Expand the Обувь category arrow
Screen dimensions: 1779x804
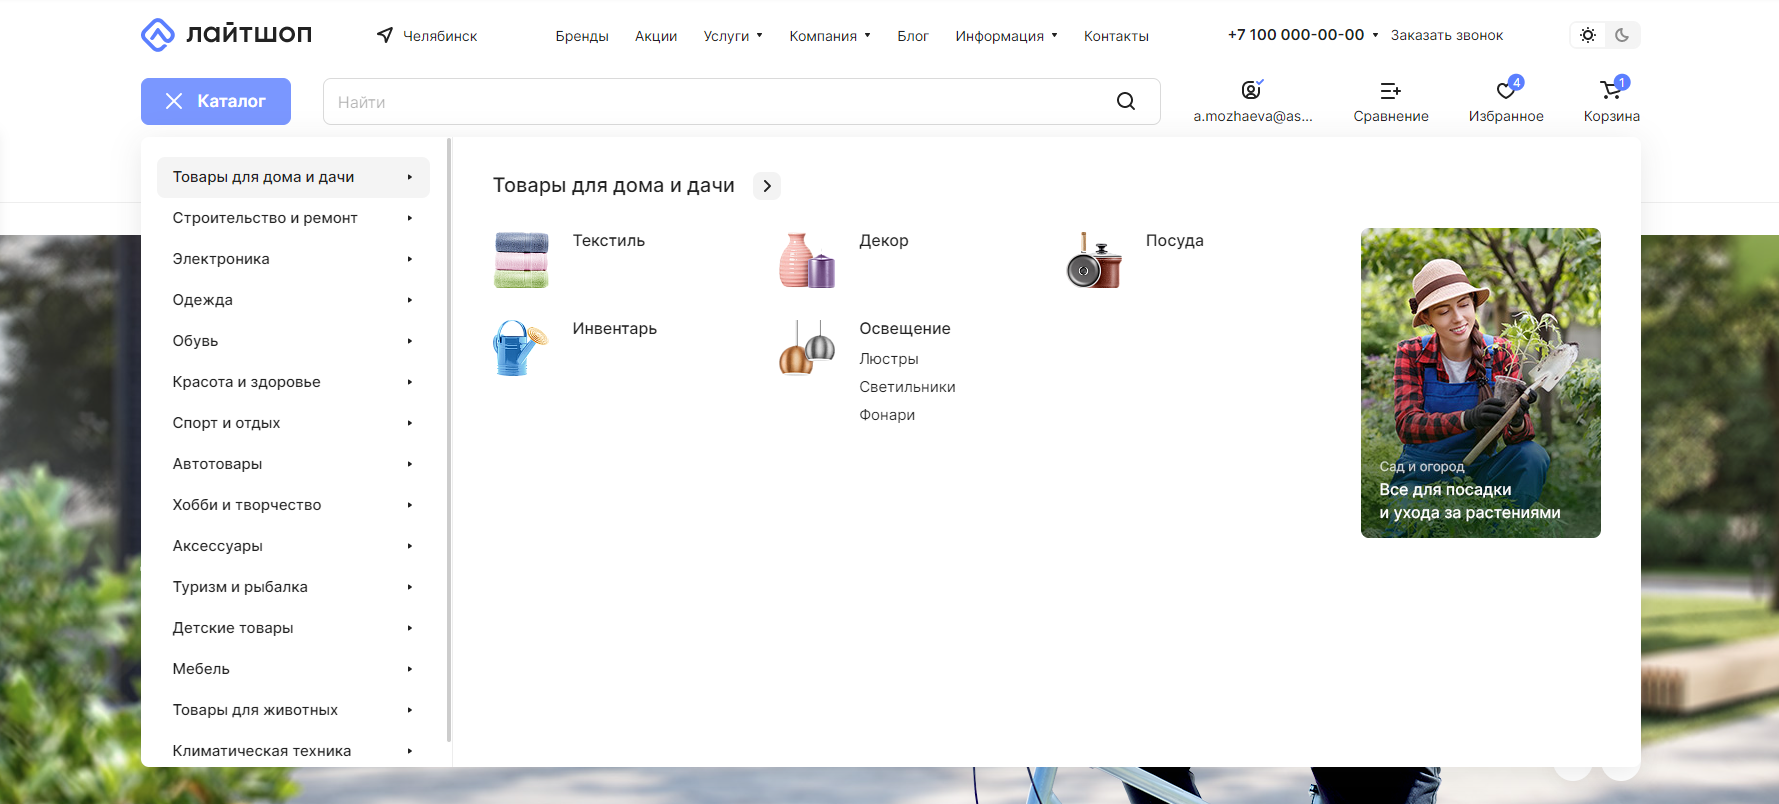click(410, 341)
